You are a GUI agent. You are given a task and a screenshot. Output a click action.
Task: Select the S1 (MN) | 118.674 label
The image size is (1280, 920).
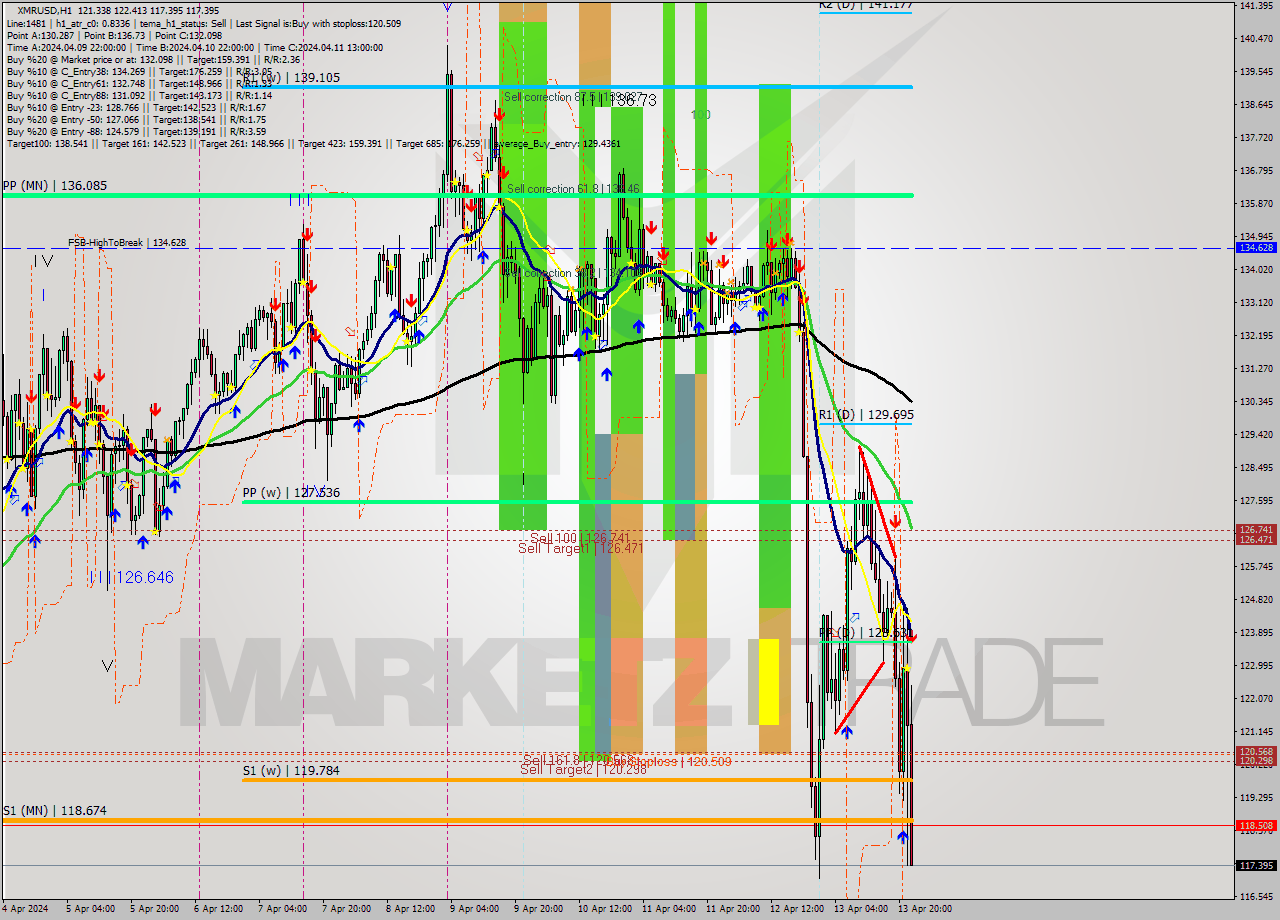point(54,811)
